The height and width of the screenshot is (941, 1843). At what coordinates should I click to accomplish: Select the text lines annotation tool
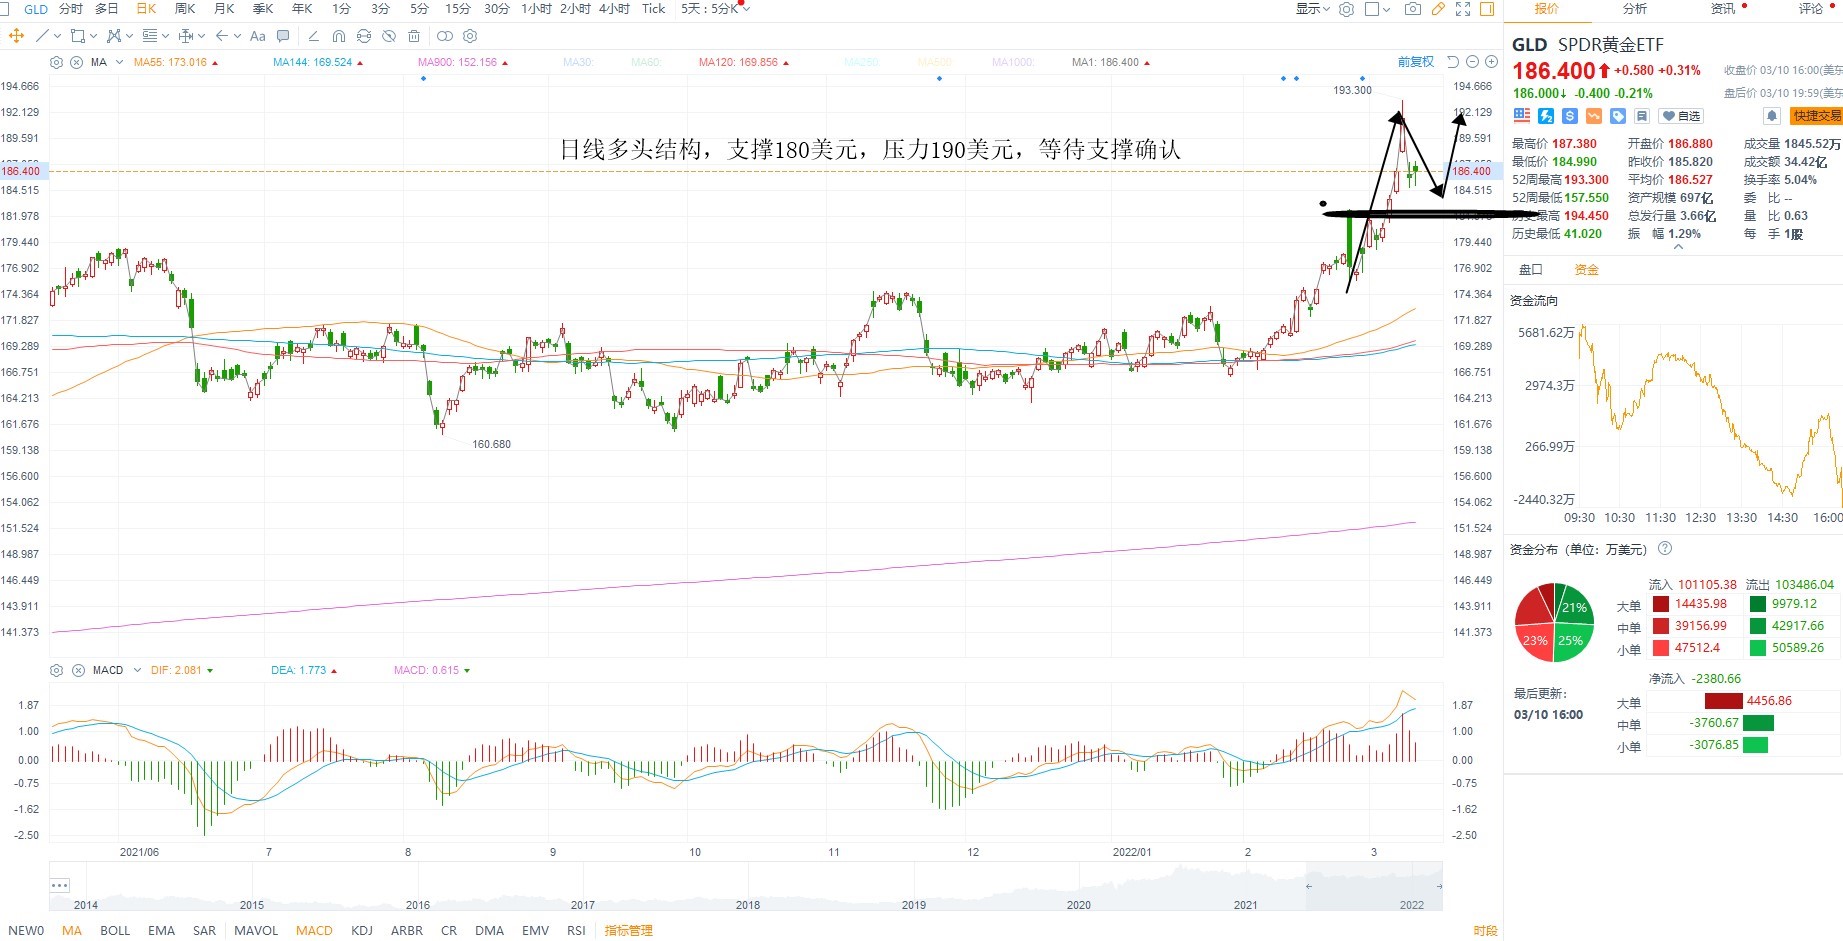click(150, 36)
